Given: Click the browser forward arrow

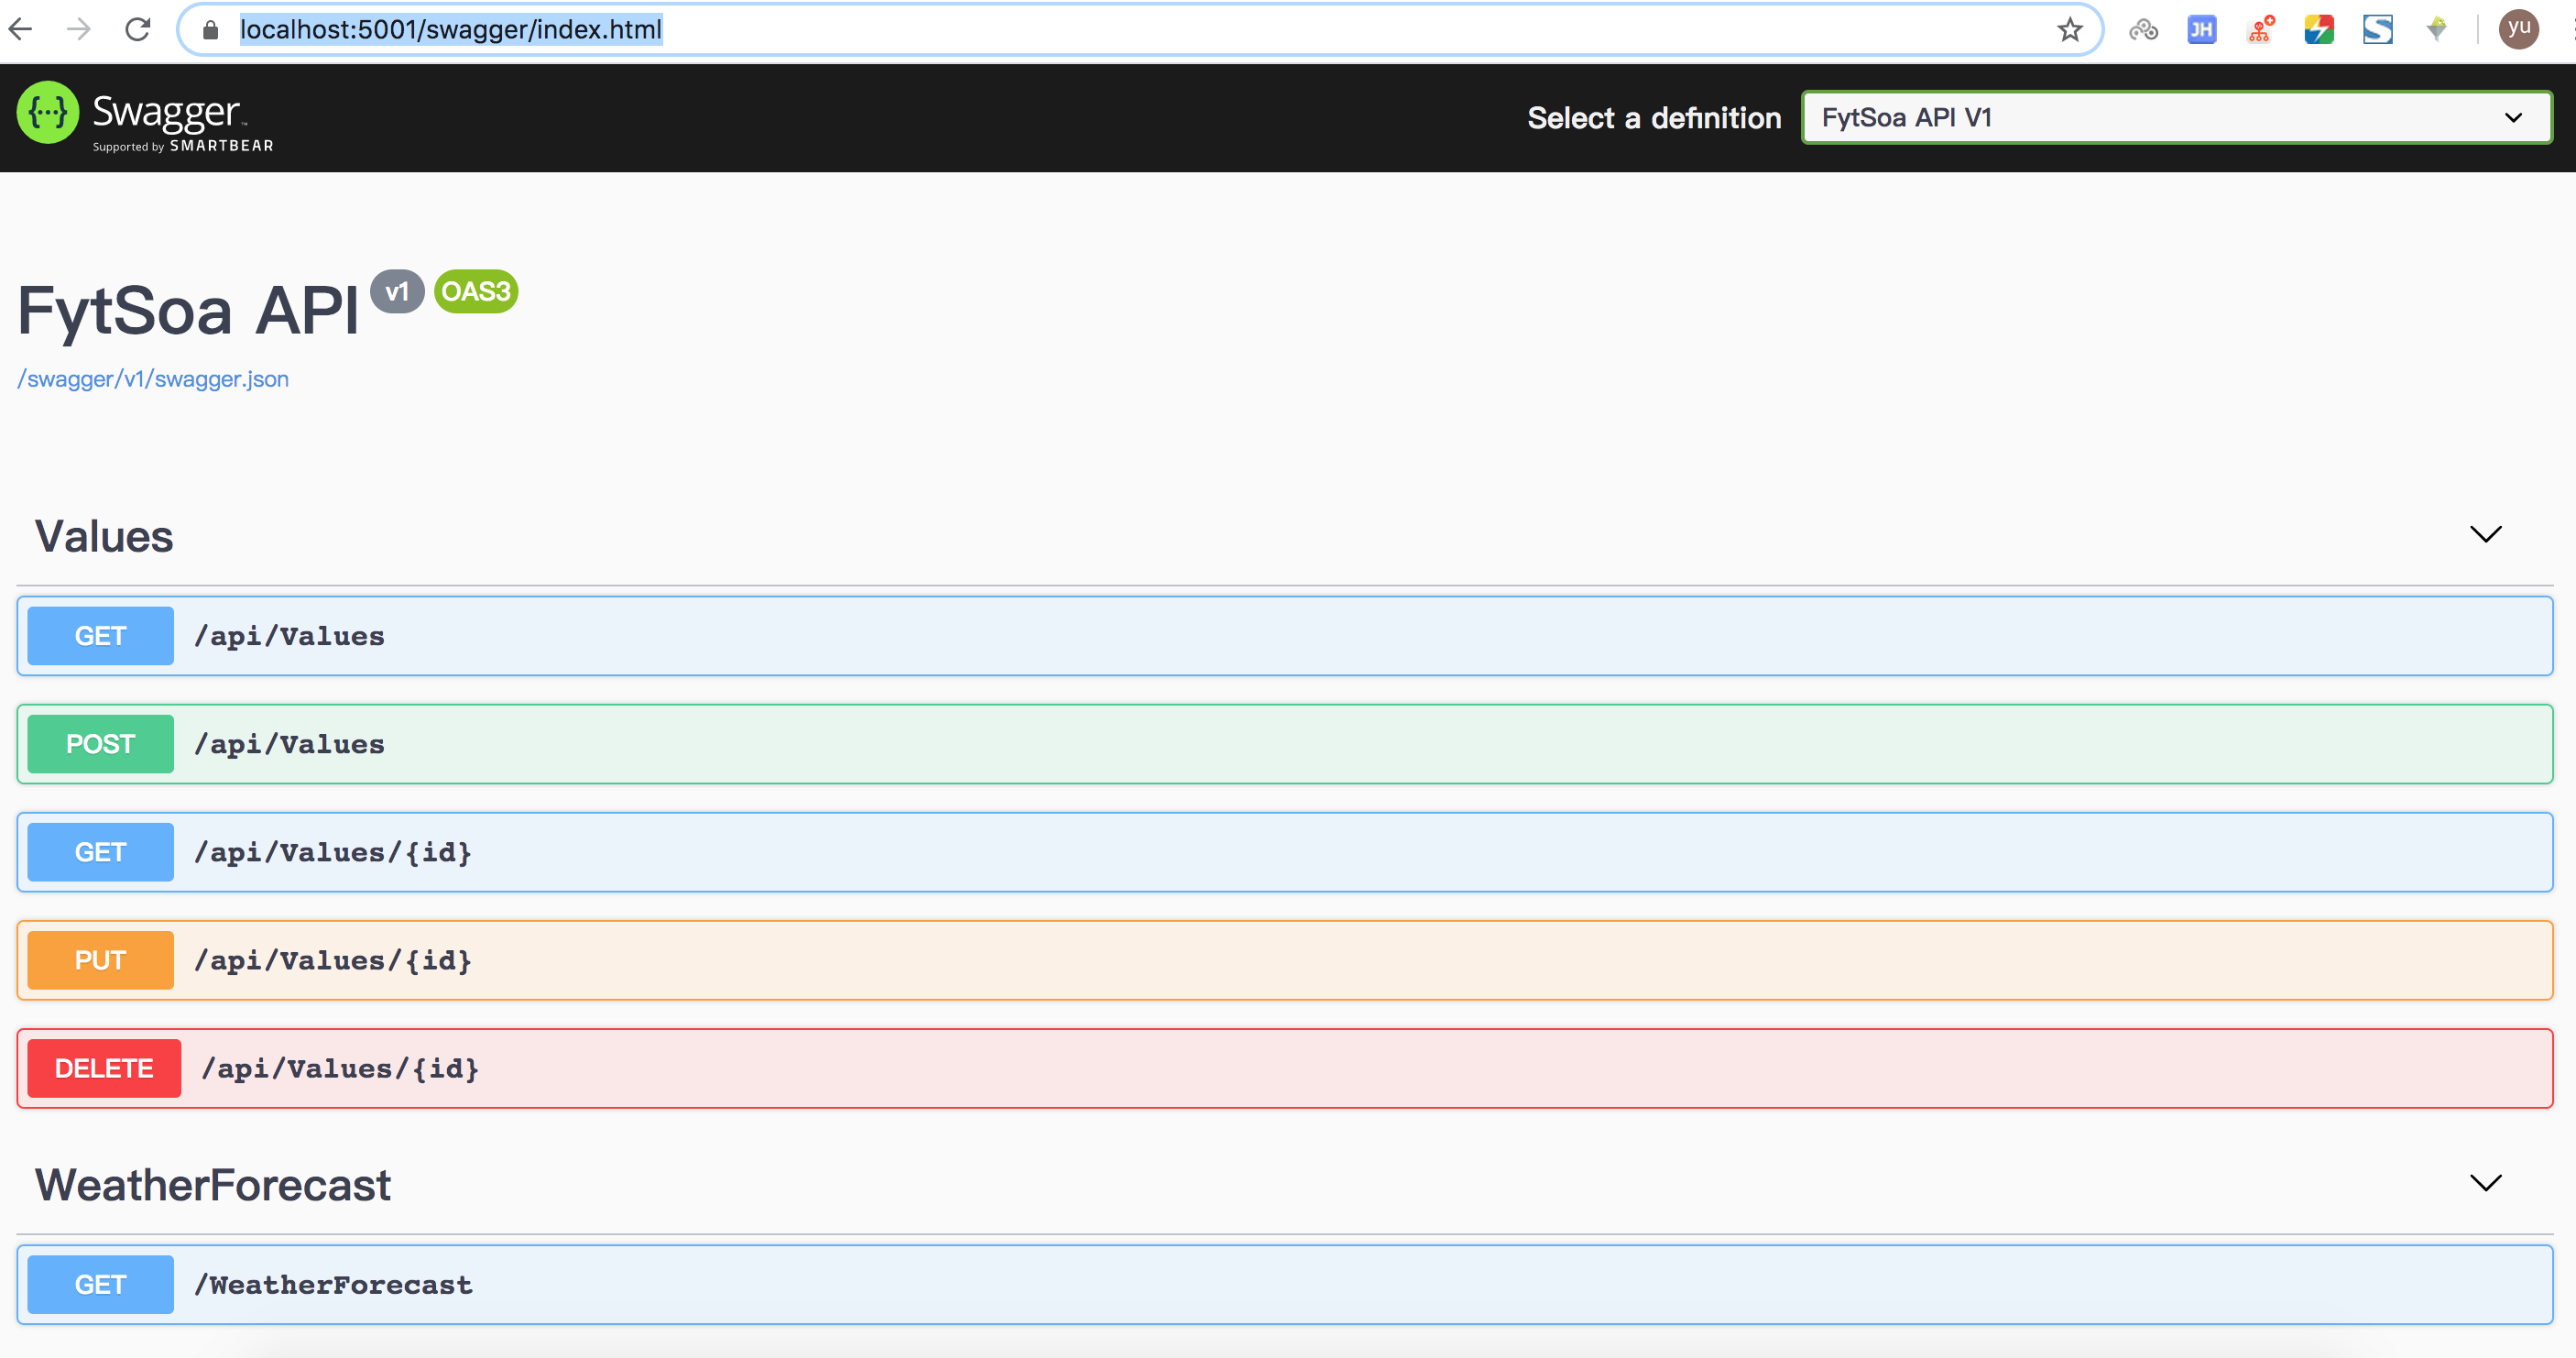Looking at the screenshot, I should tap(79, 29).
